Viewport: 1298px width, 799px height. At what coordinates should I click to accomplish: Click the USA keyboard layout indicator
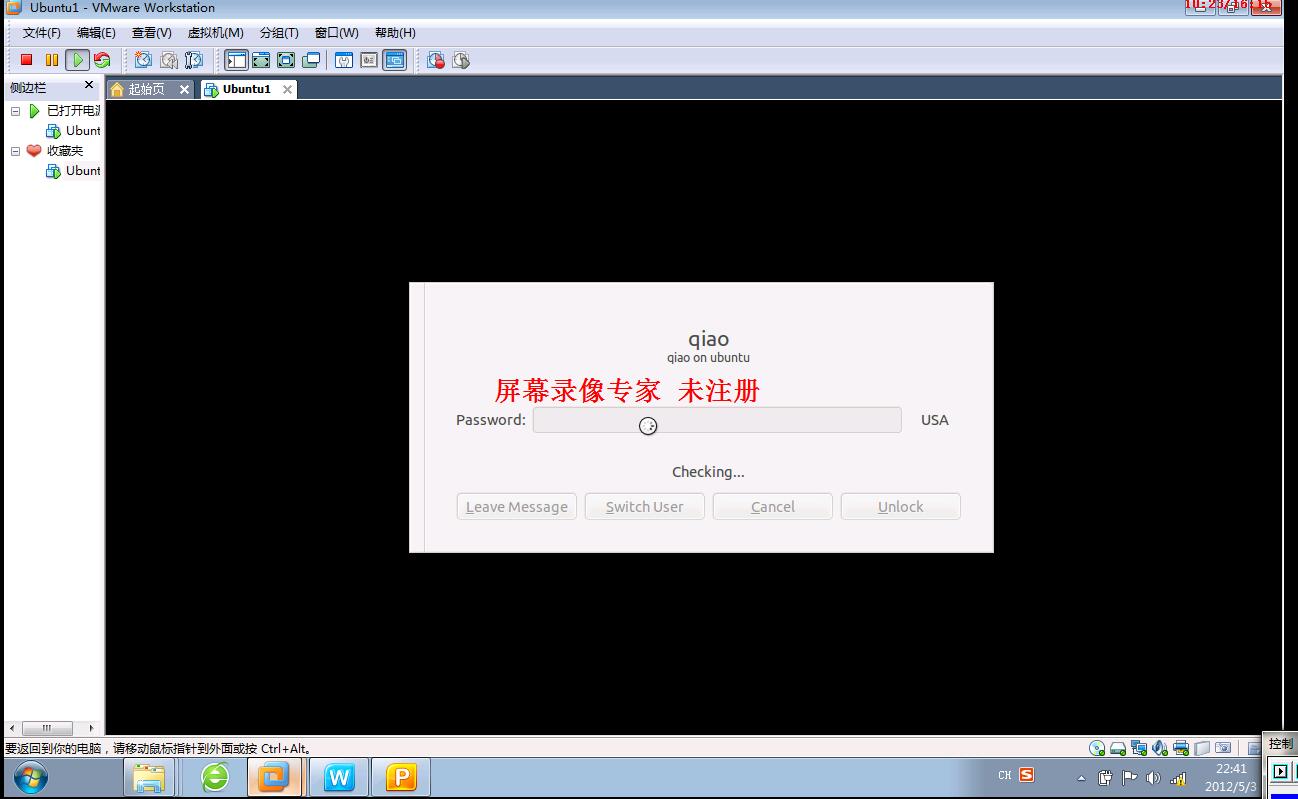coord(935,420)
